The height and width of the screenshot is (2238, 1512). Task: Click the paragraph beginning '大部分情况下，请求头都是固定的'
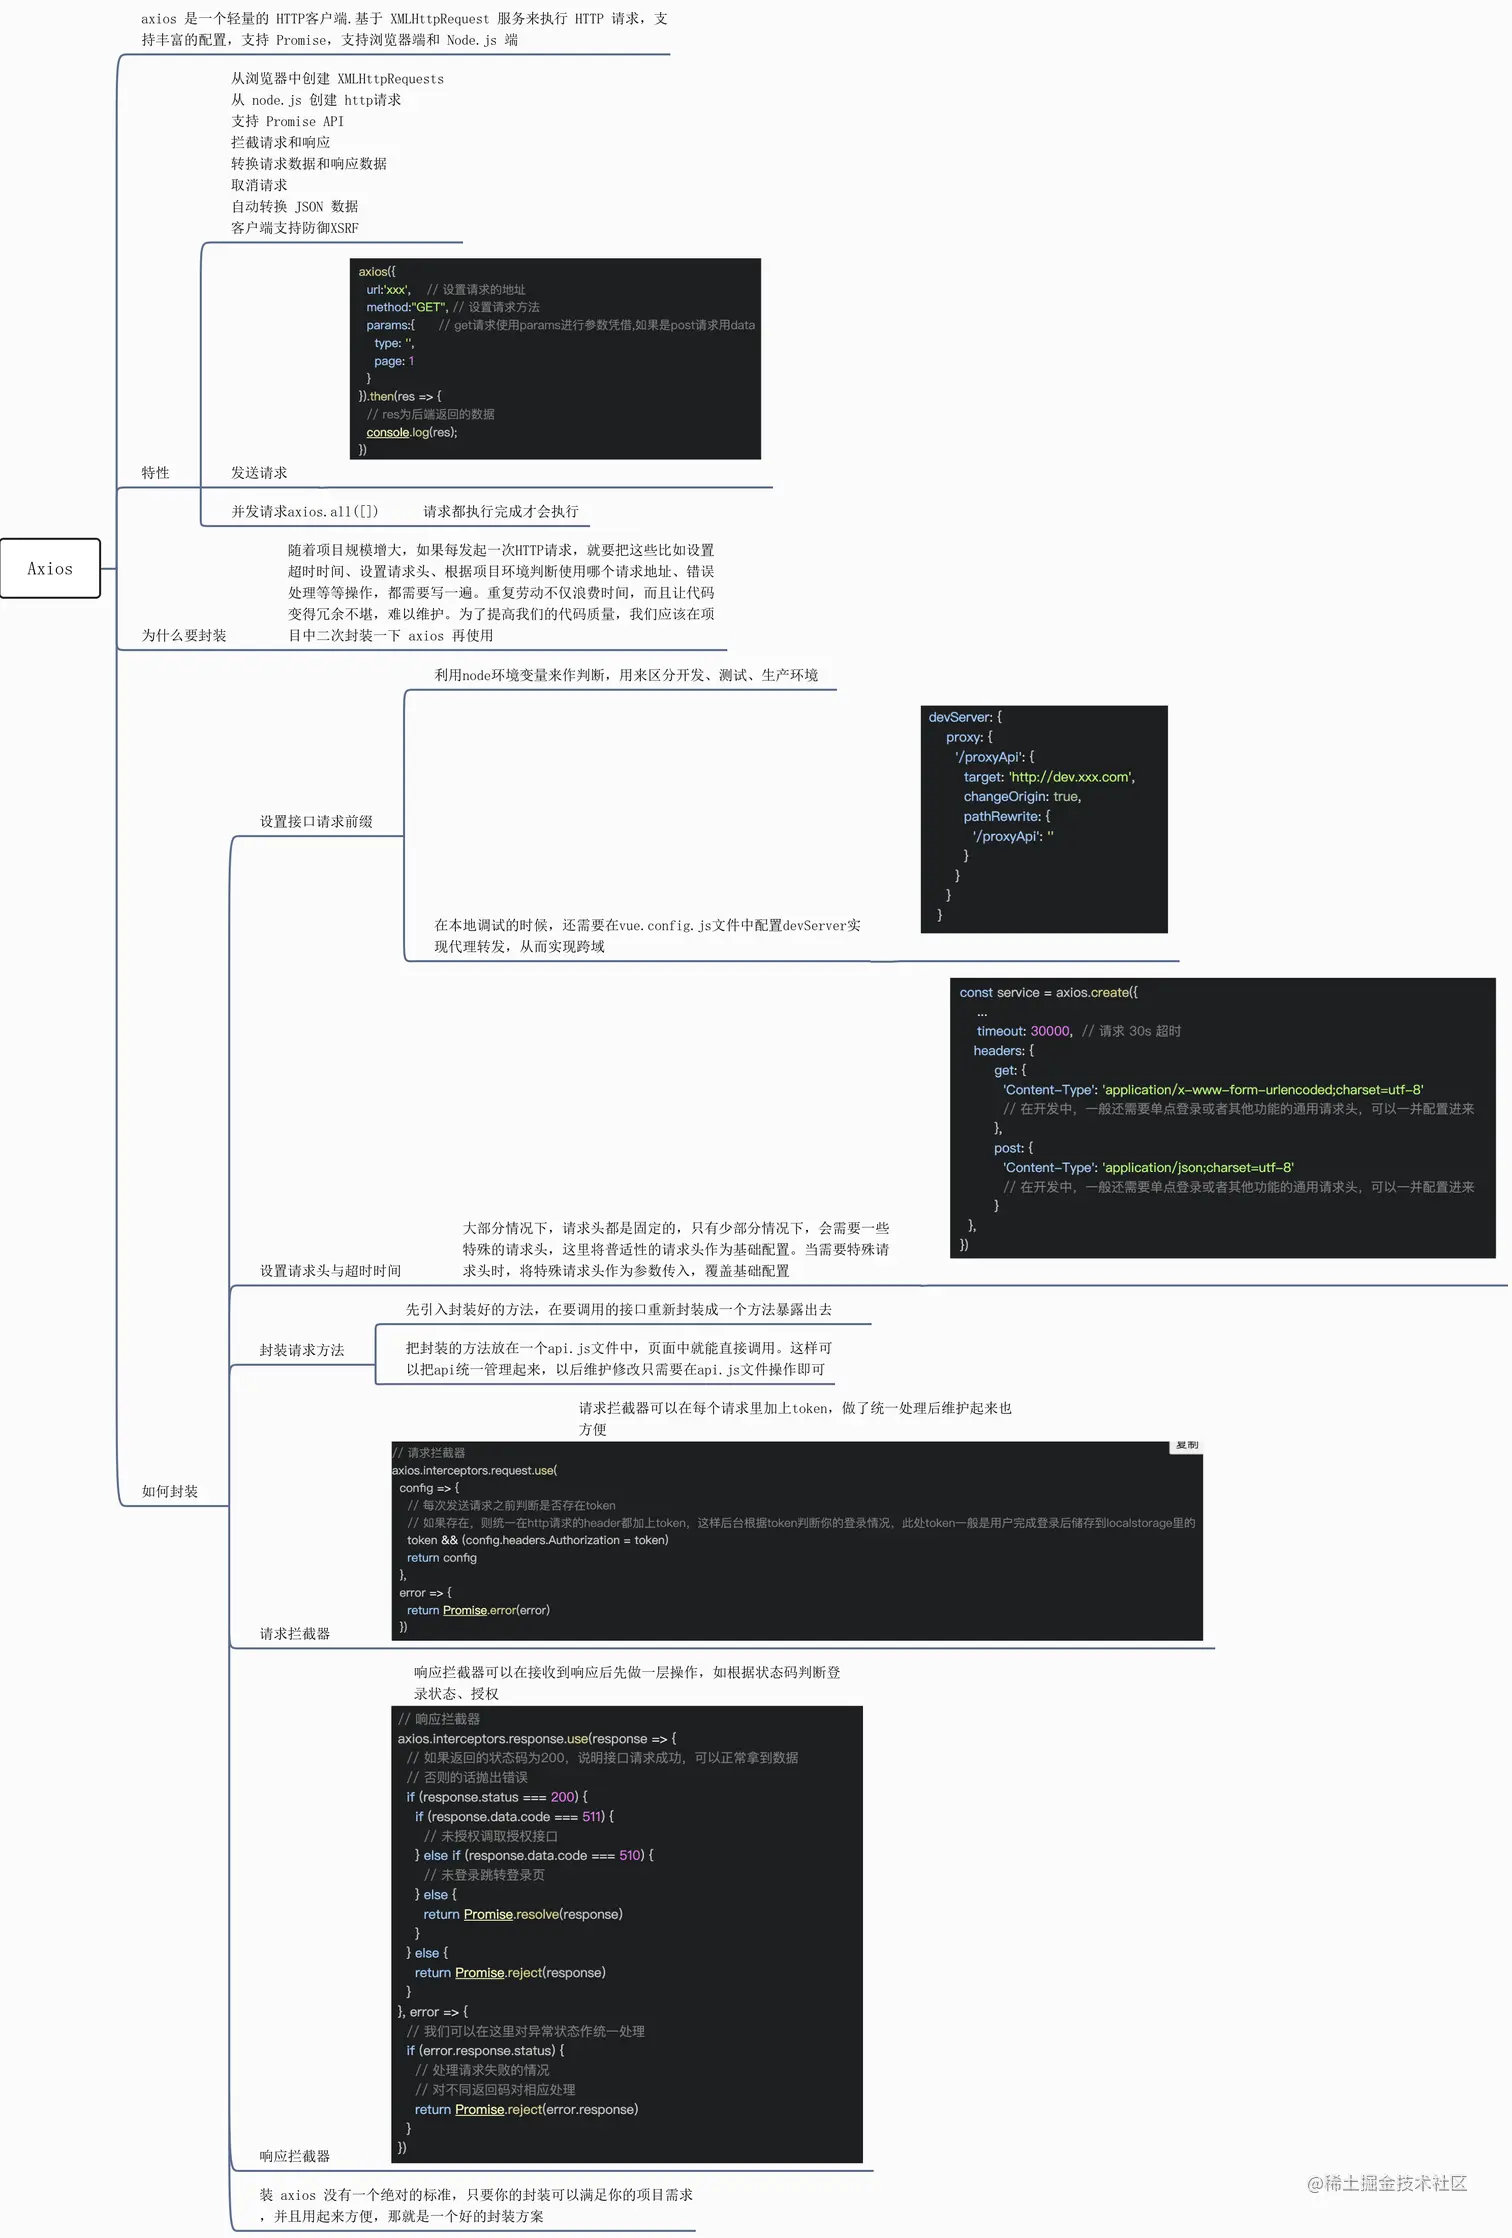point(675,1250)
